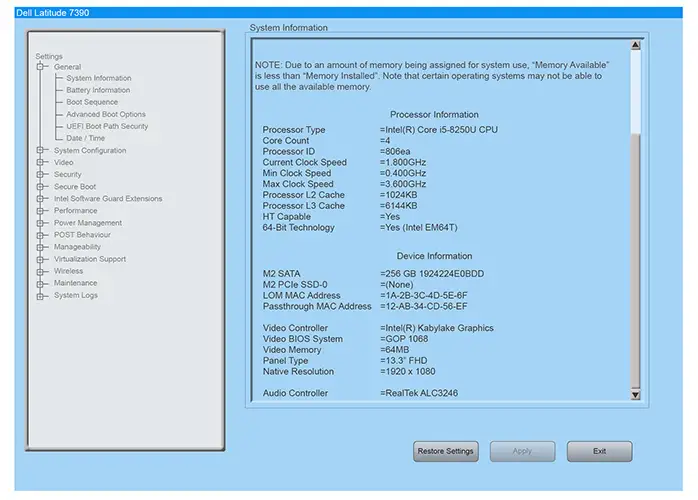This screenshot has width=698, height=500.
Task: Select the Wireless label in the tree
Action: pyautogui.click(x=69, y=271)
